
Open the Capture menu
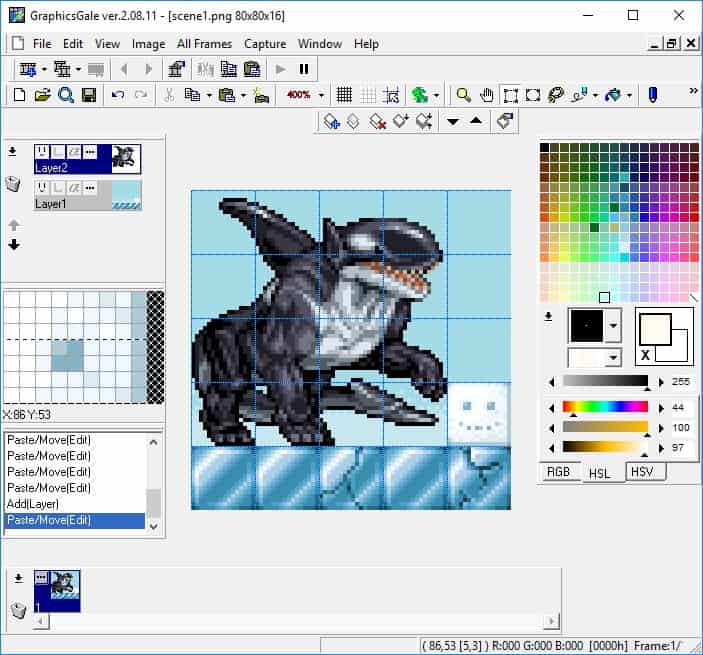pos(265,44)
